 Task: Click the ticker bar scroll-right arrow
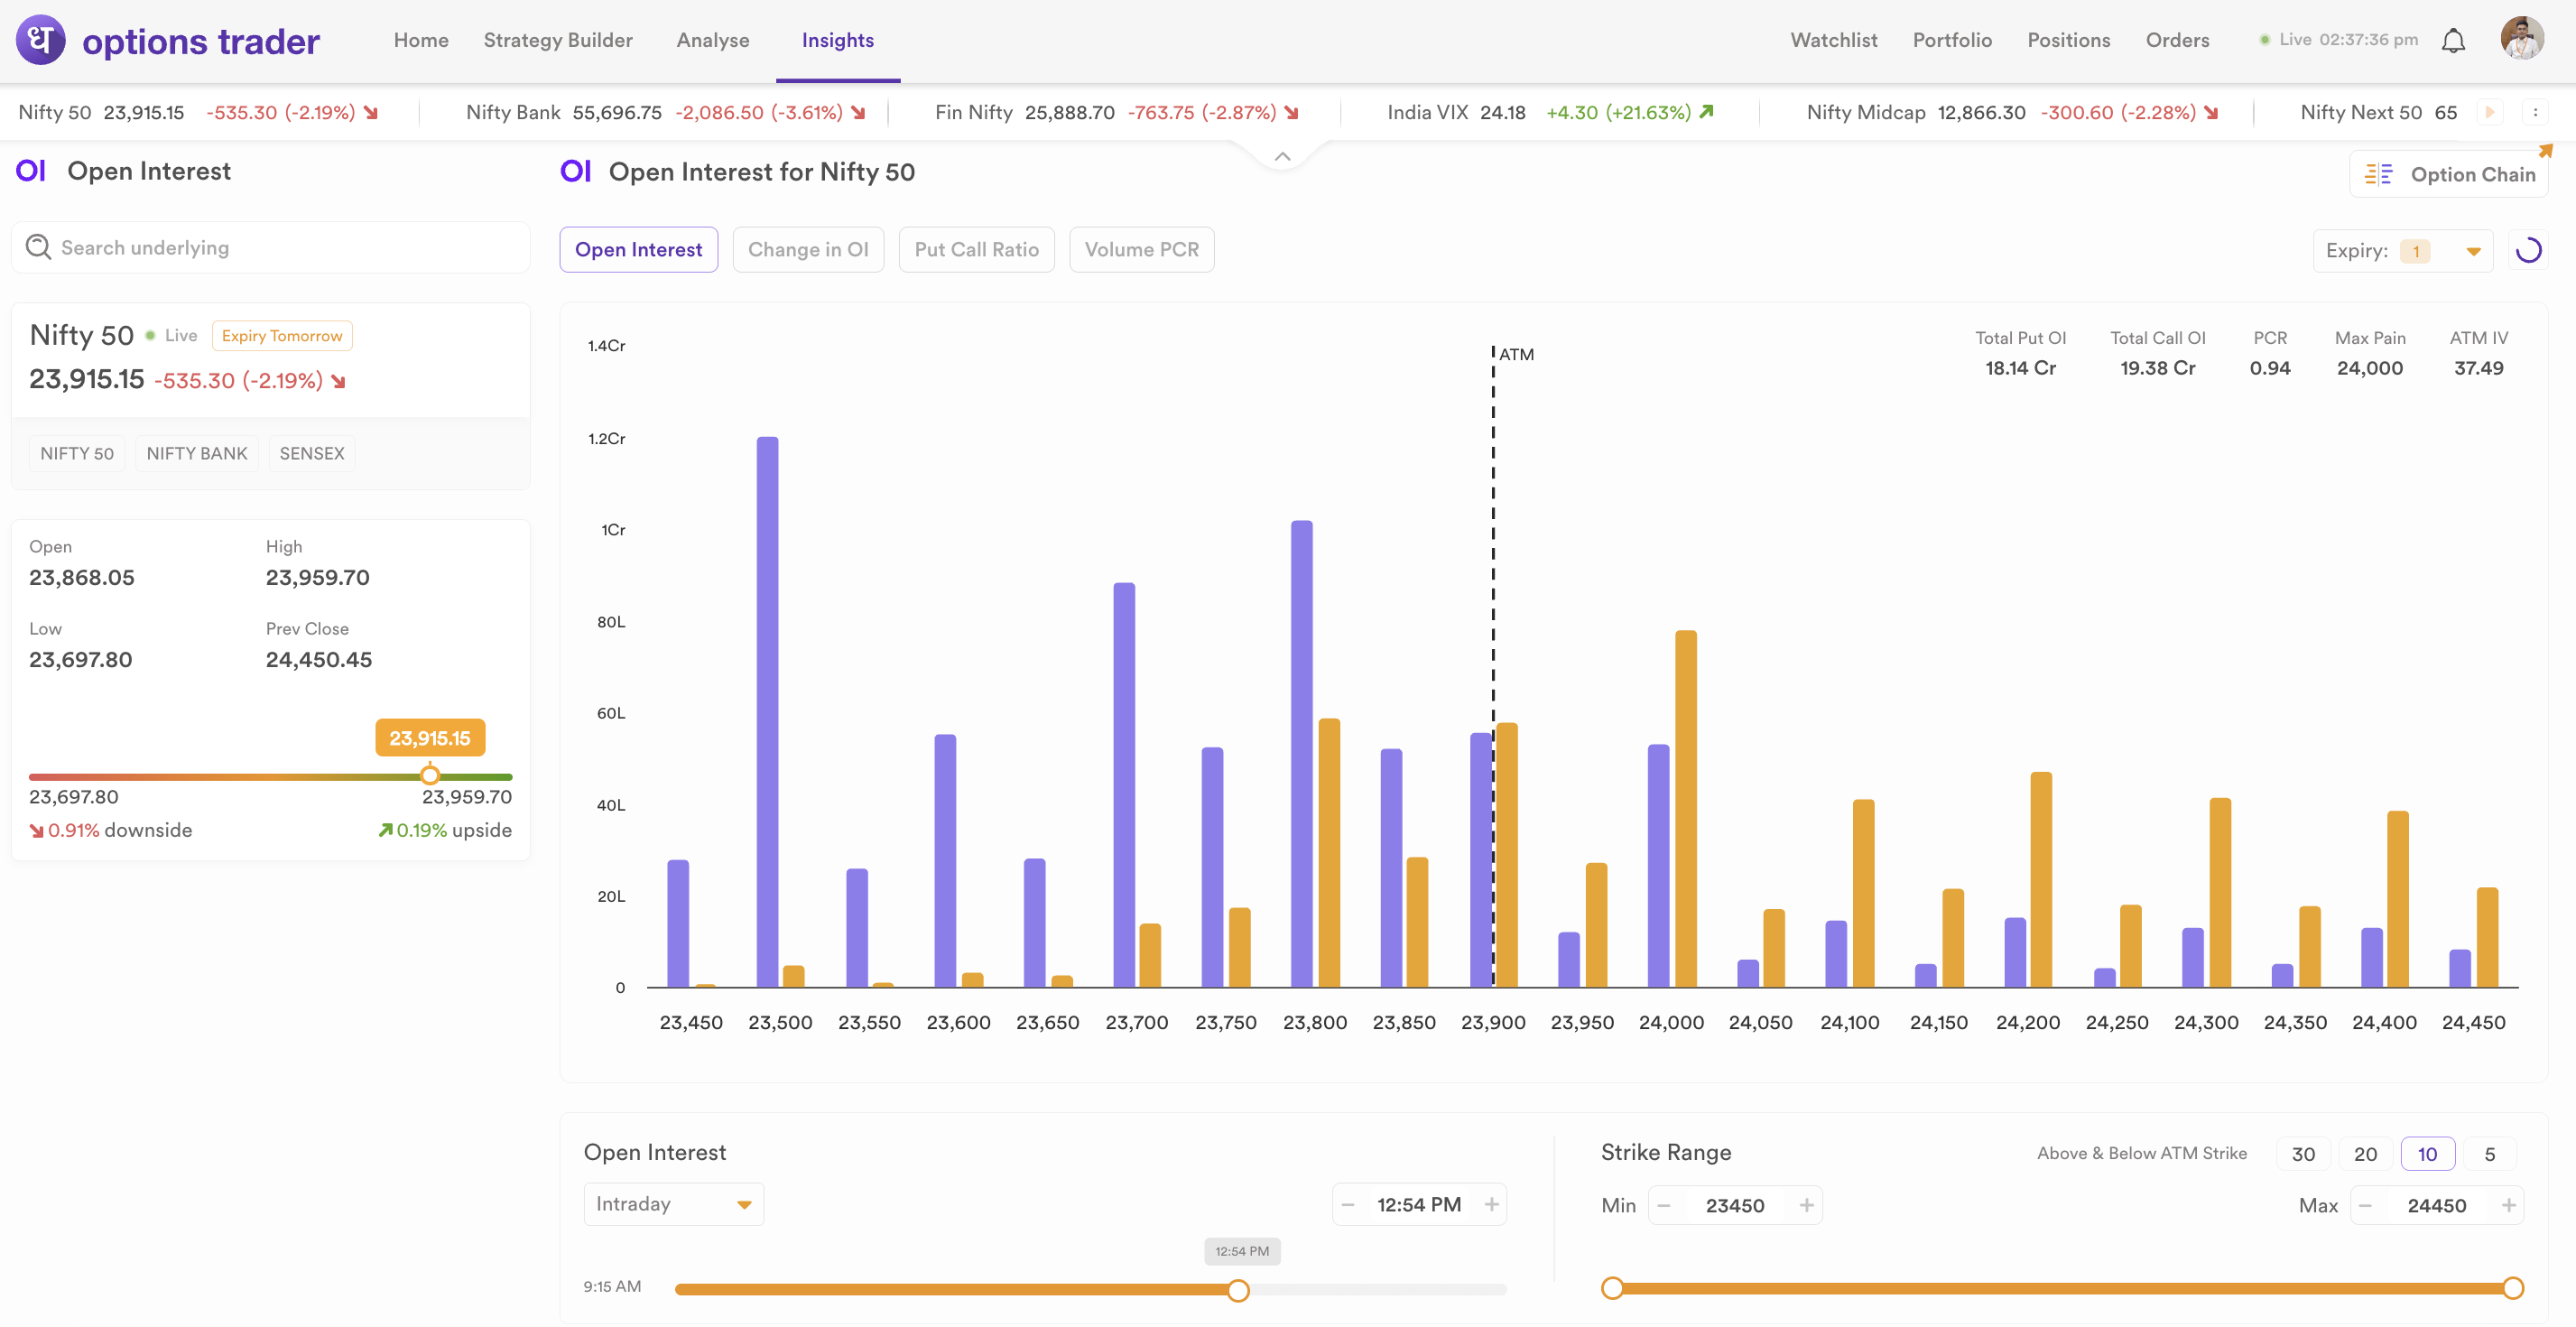click(x=2490, y=112)
